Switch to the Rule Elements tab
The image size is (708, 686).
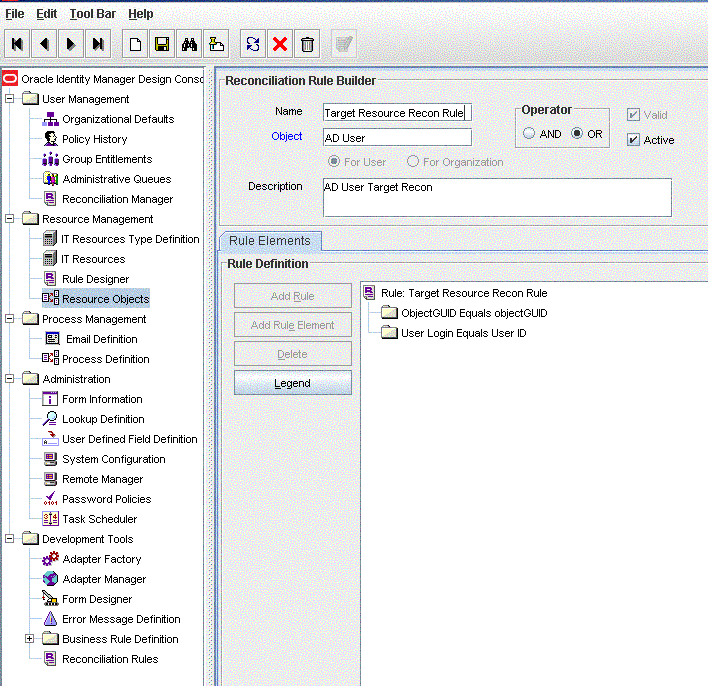(x=270, y=241)
